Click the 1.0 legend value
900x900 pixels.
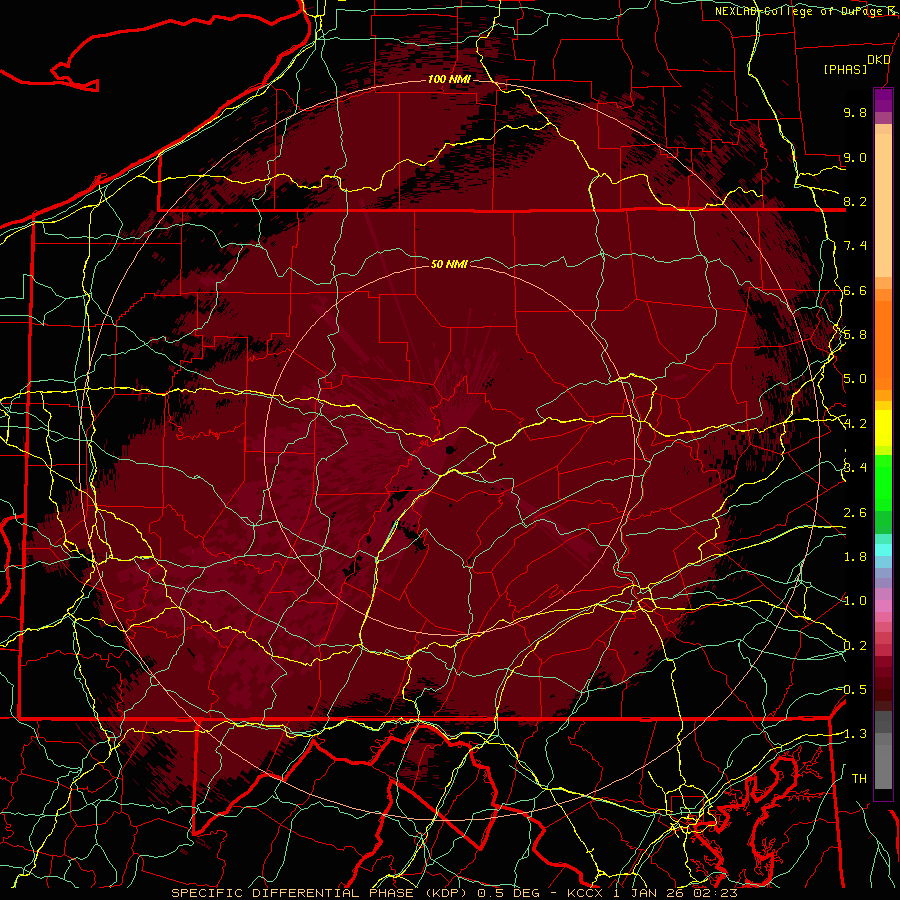tap(855, 601)
